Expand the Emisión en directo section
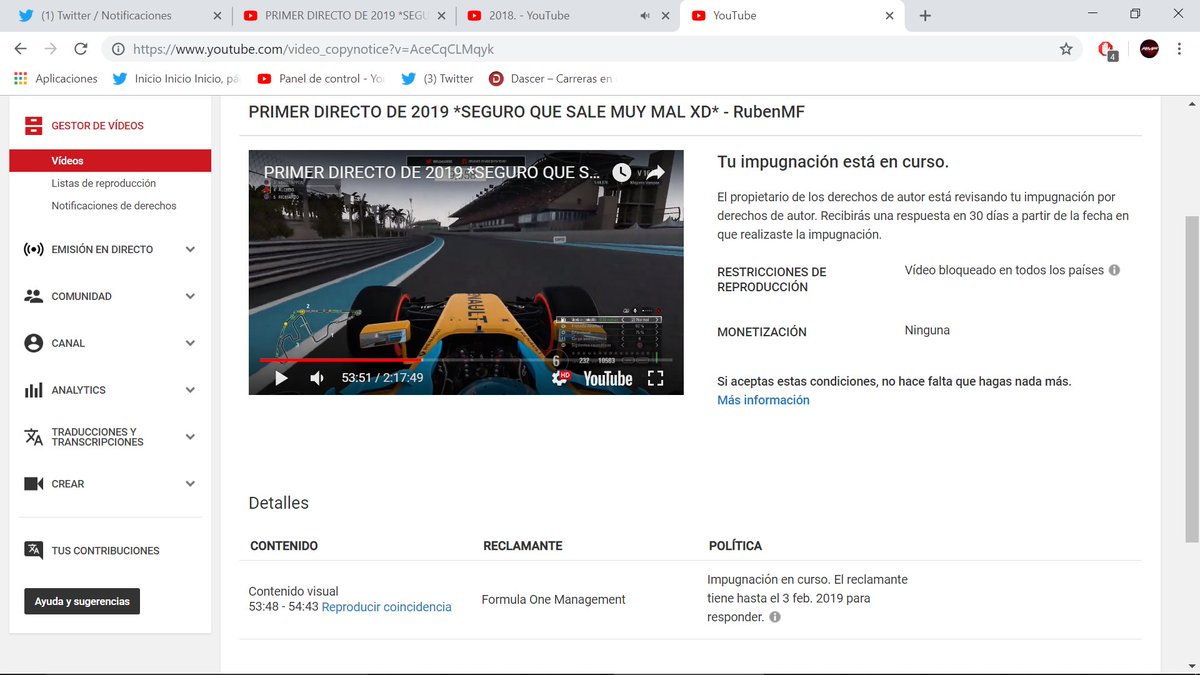 [x=190, y=249]
